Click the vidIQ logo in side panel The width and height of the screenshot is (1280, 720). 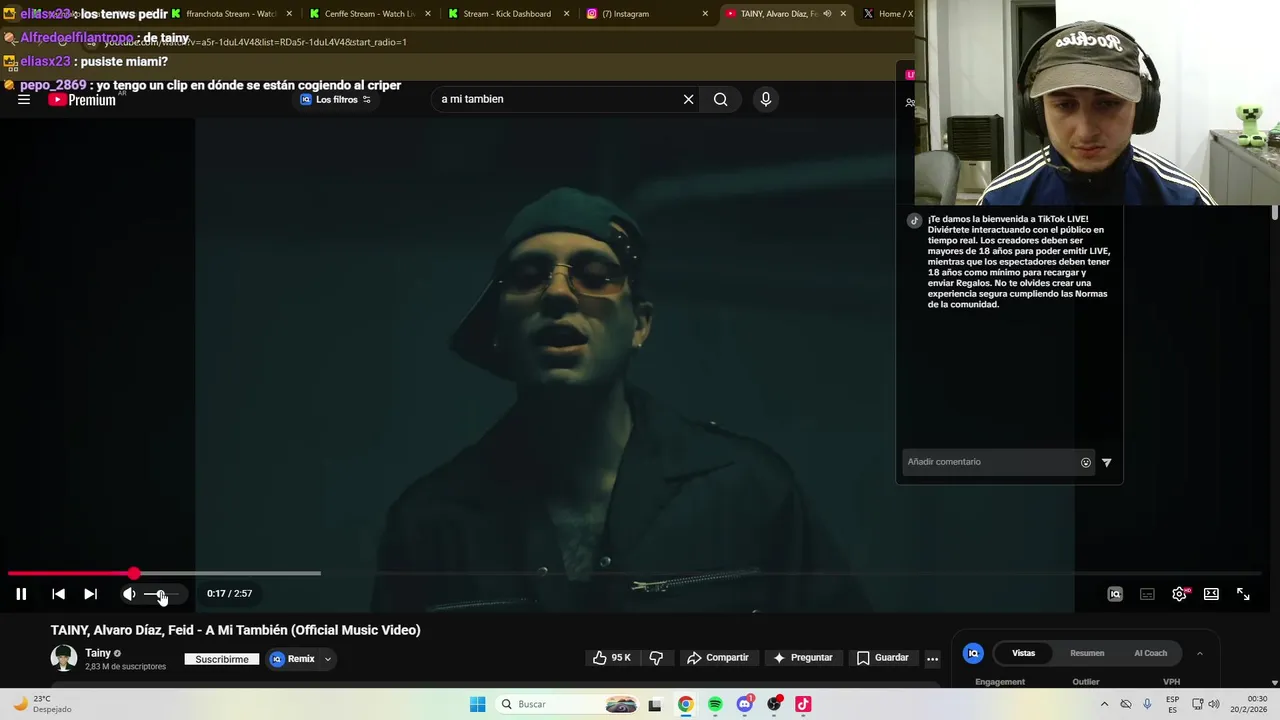pyautogui.click(x=973, y=653)
